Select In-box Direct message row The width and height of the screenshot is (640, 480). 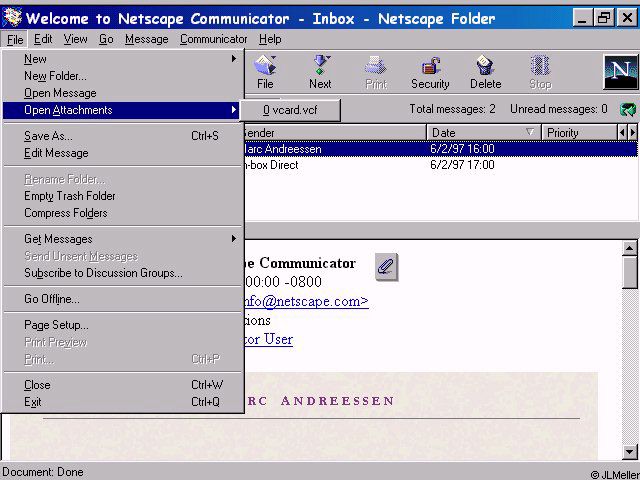(440, 165)
